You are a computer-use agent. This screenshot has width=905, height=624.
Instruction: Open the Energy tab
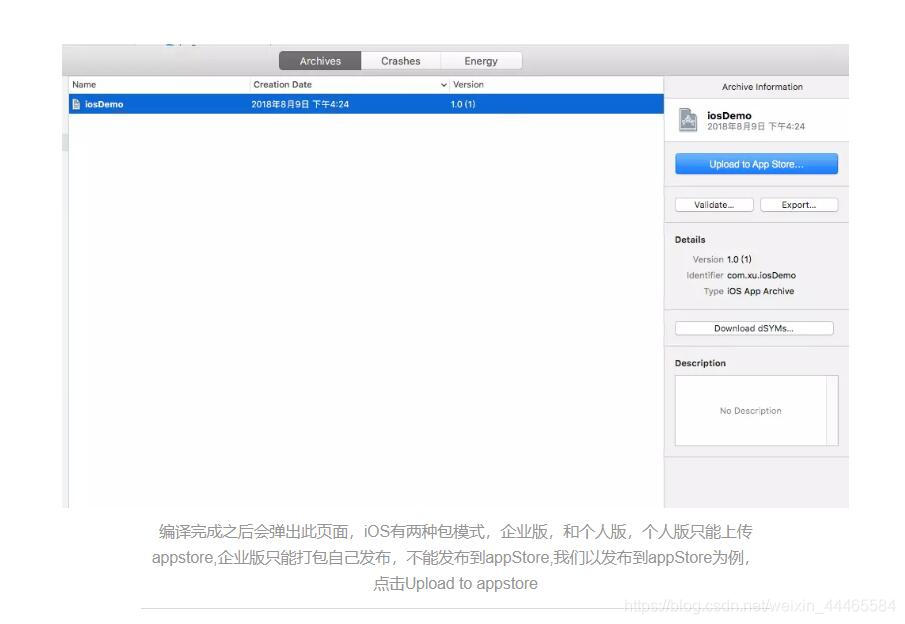pos(481,61)
